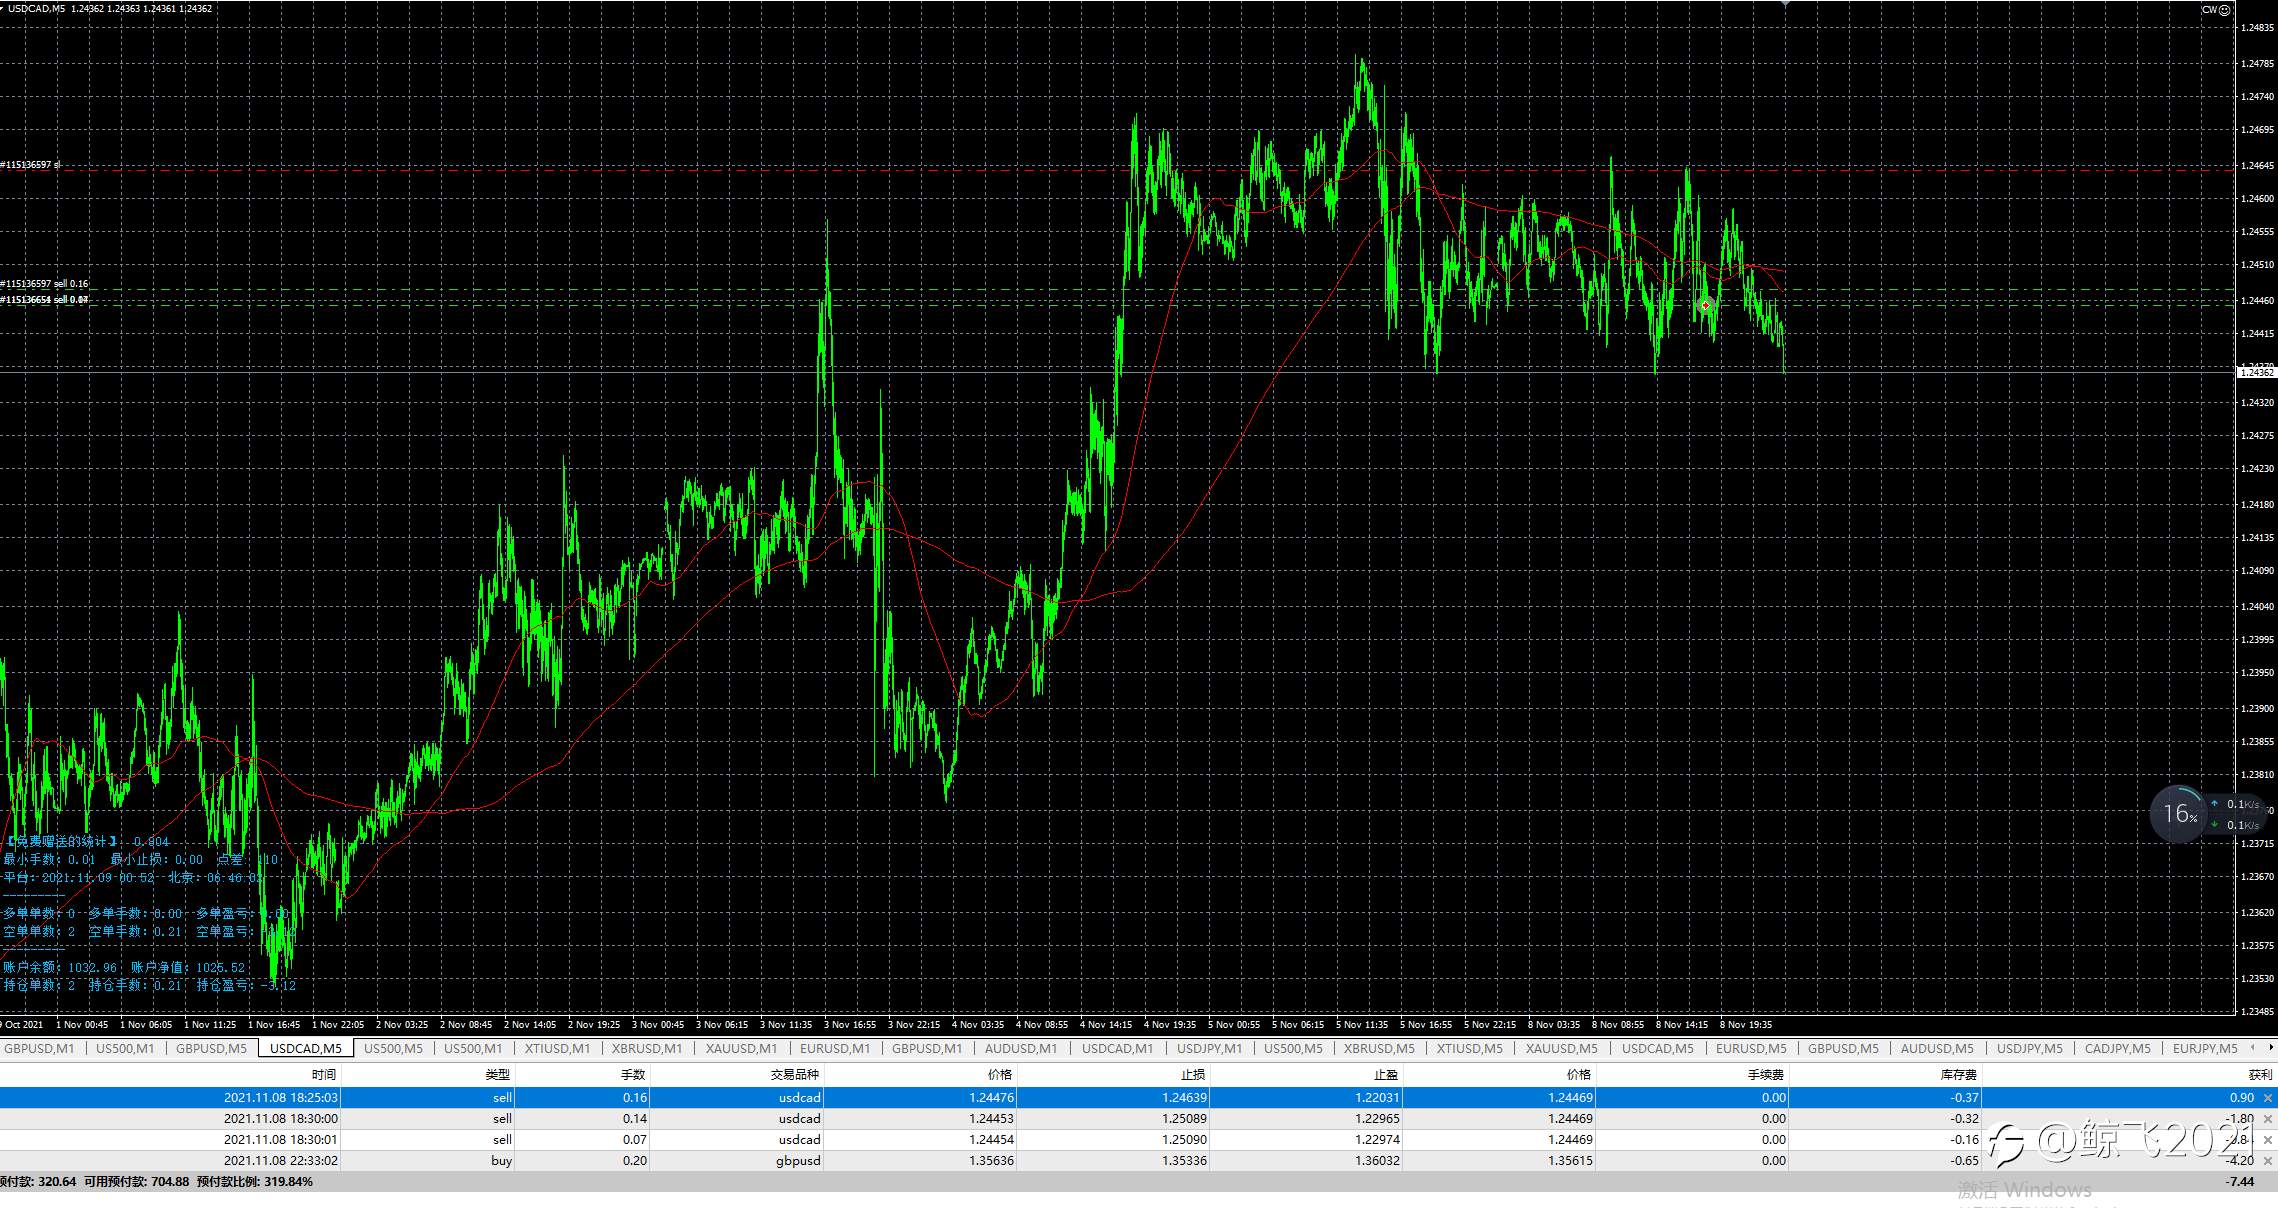The width and height of the screenshot is (2278, 1208).
Task: Click the sell trade entry marker on chart
Action: pos(1706,304)
